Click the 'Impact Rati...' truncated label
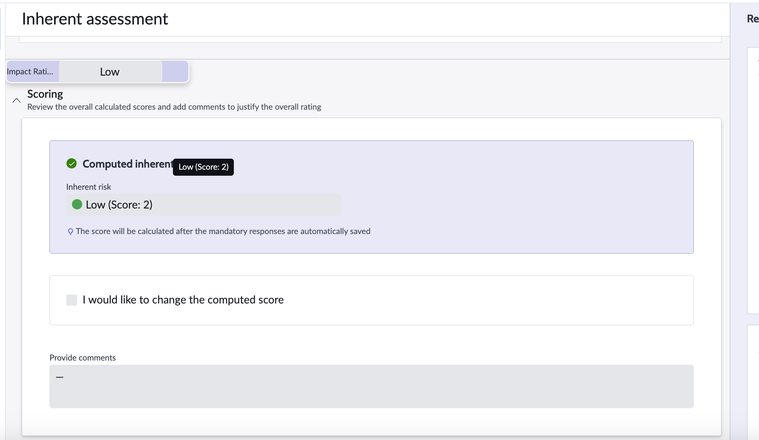The height and width of the screenshot is (440, 759). pos(30,72)
